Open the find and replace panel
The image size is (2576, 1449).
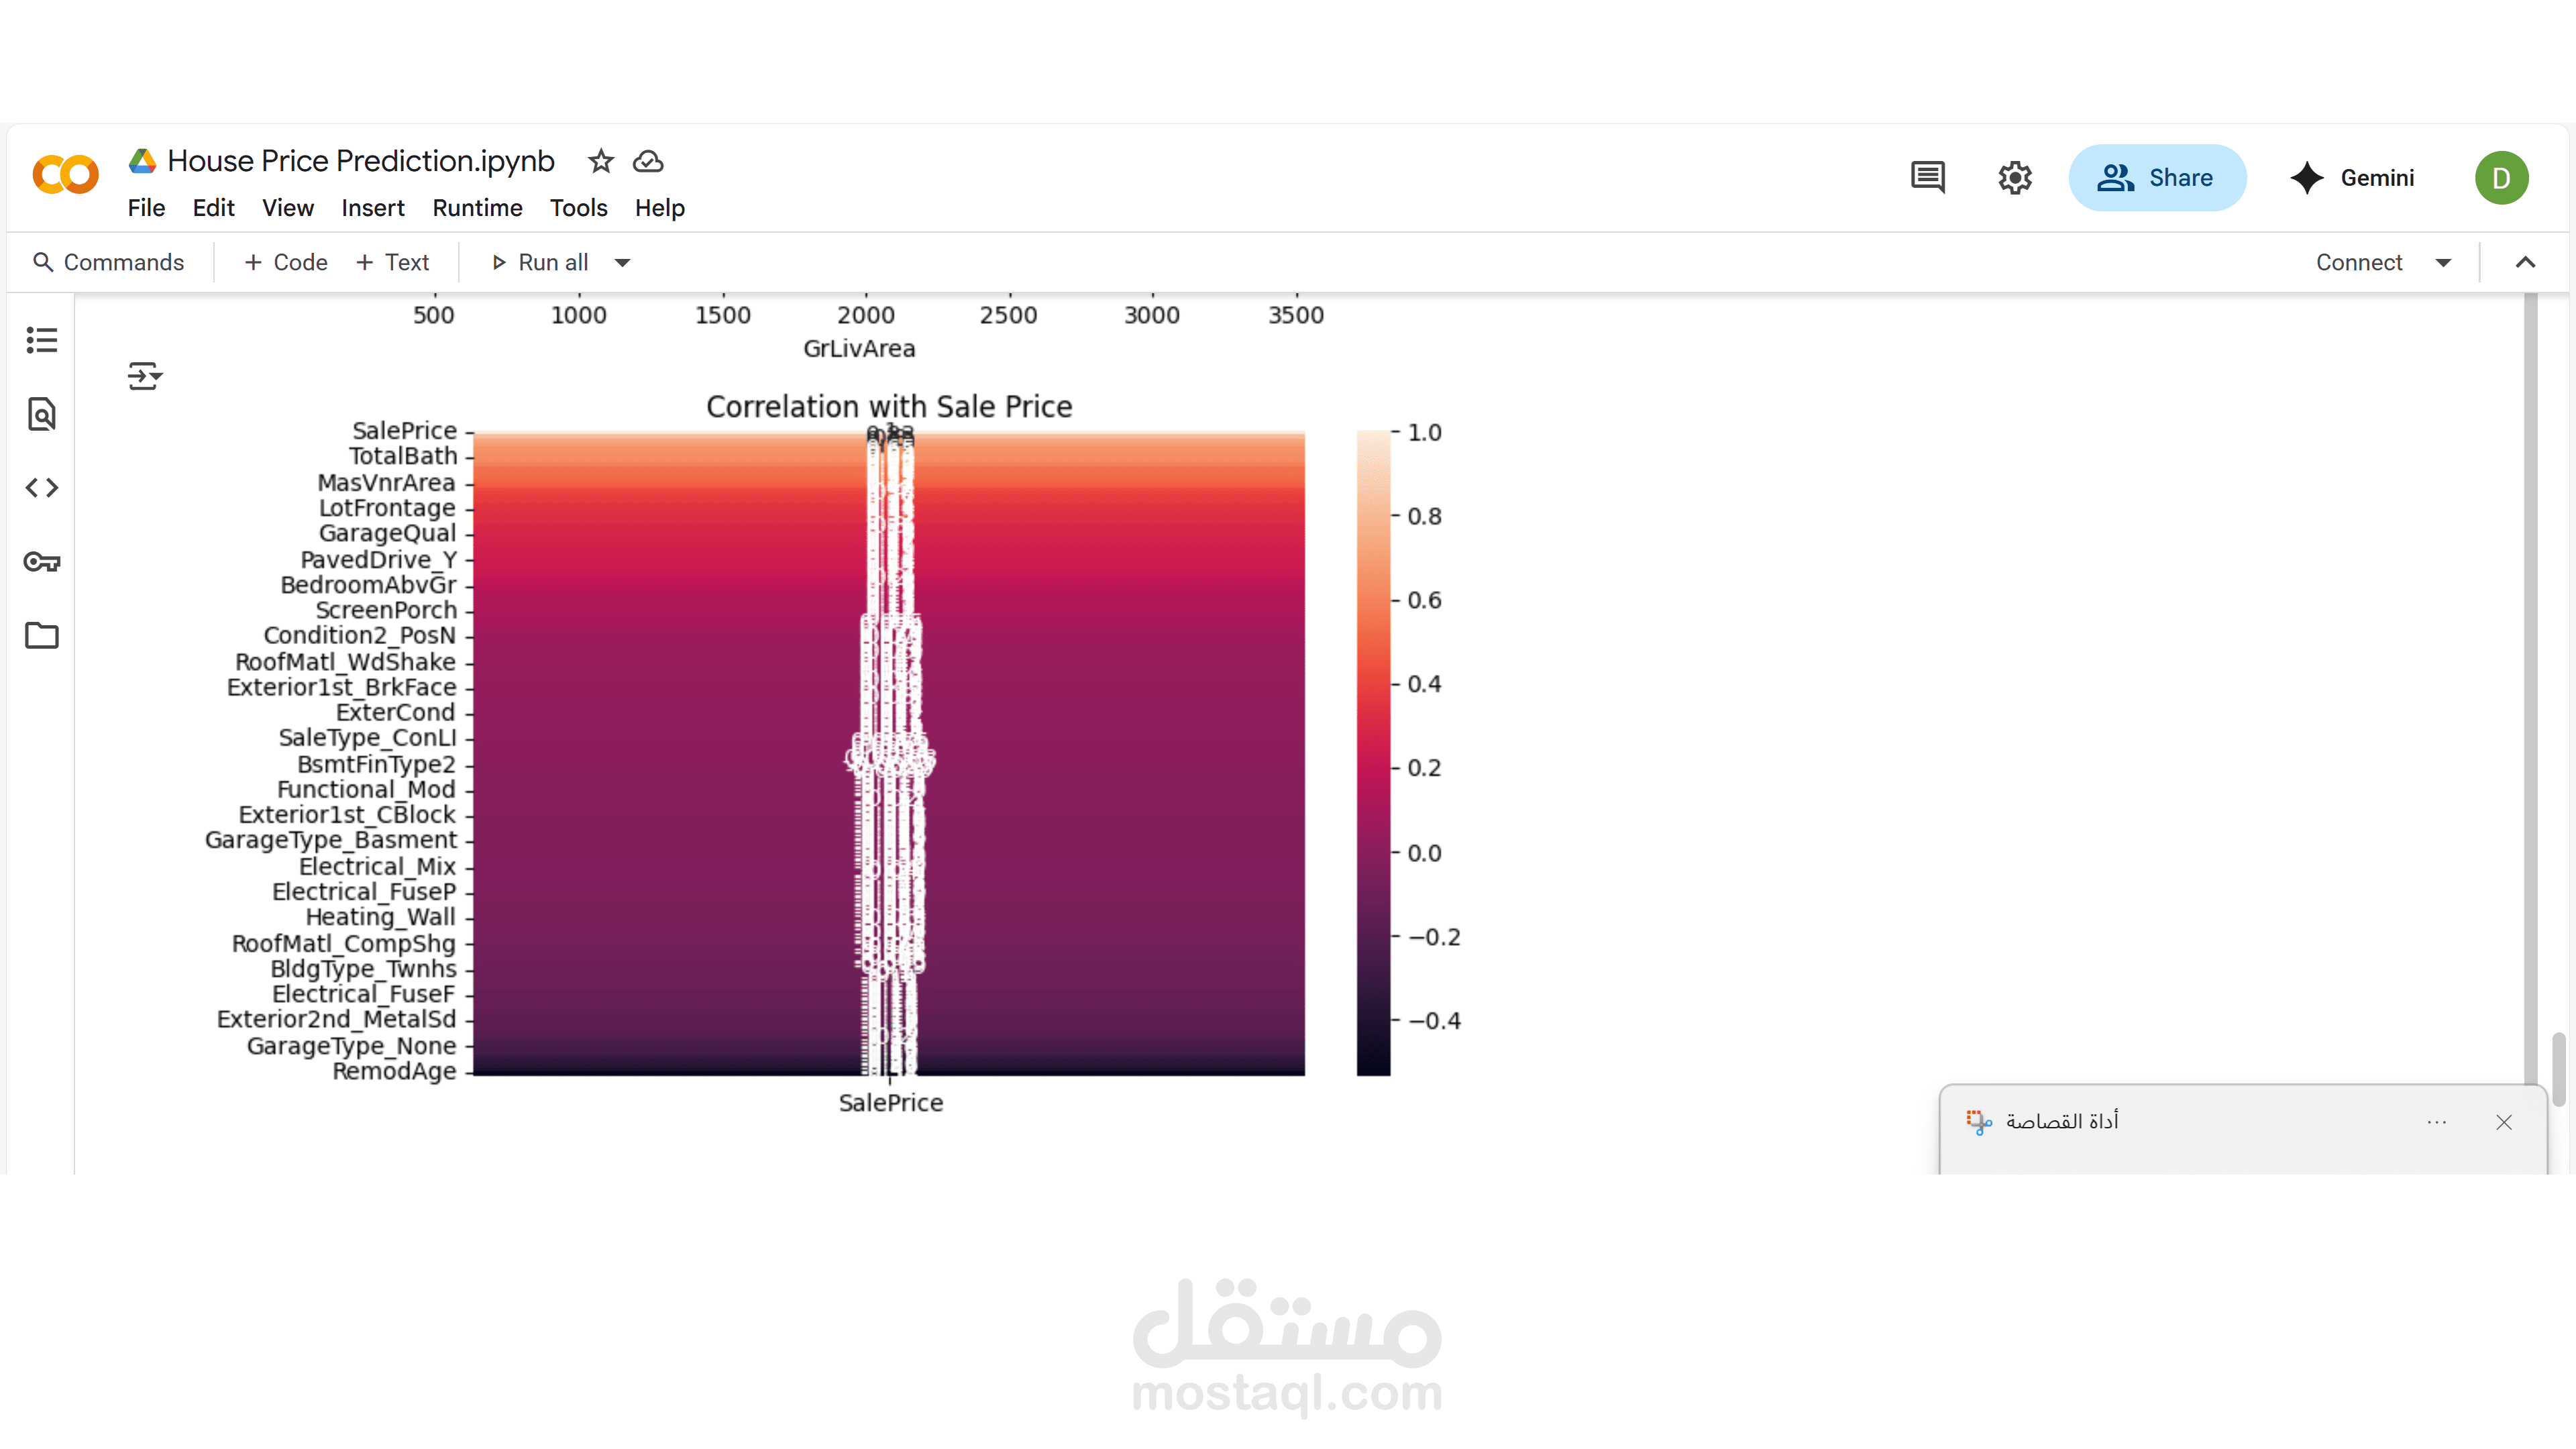tap(41, 414)
